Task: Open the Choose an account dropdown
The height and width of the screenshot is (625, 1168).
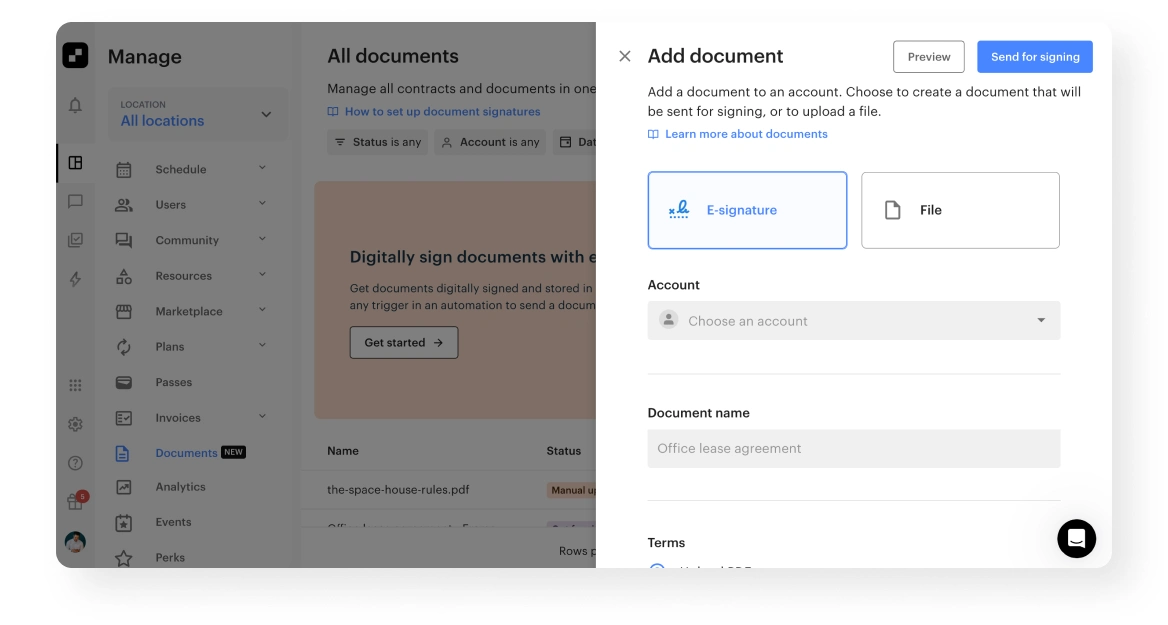Action: click(x=853, y=321)
